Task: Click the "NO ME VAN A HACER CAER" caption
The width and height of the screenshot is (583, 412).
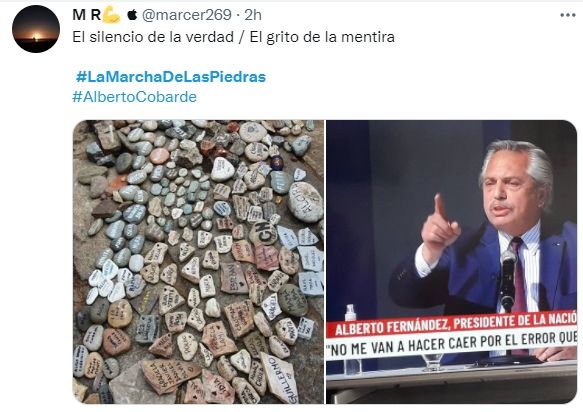Action: [x=452, y=344]
